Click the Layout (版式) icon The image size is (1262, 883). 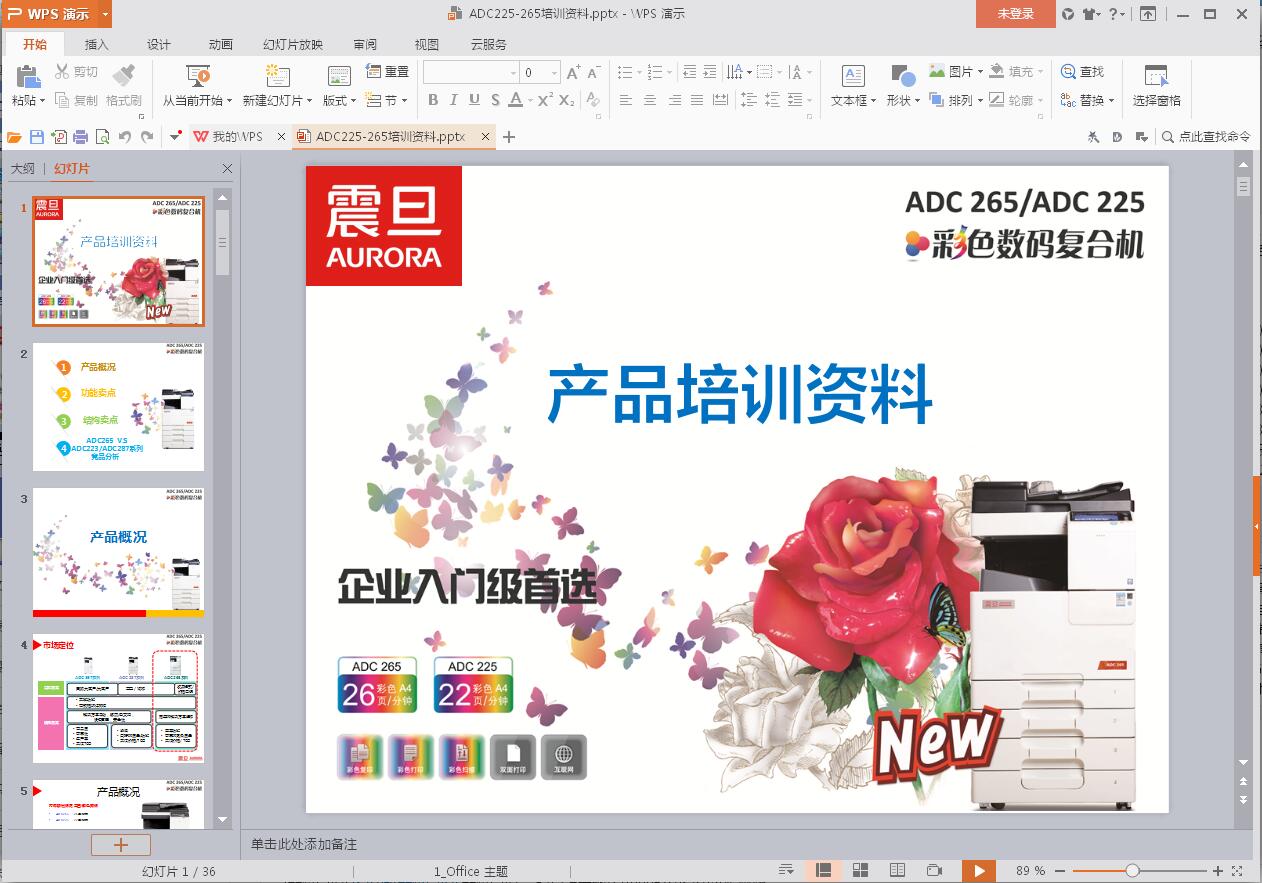point(340,76)
